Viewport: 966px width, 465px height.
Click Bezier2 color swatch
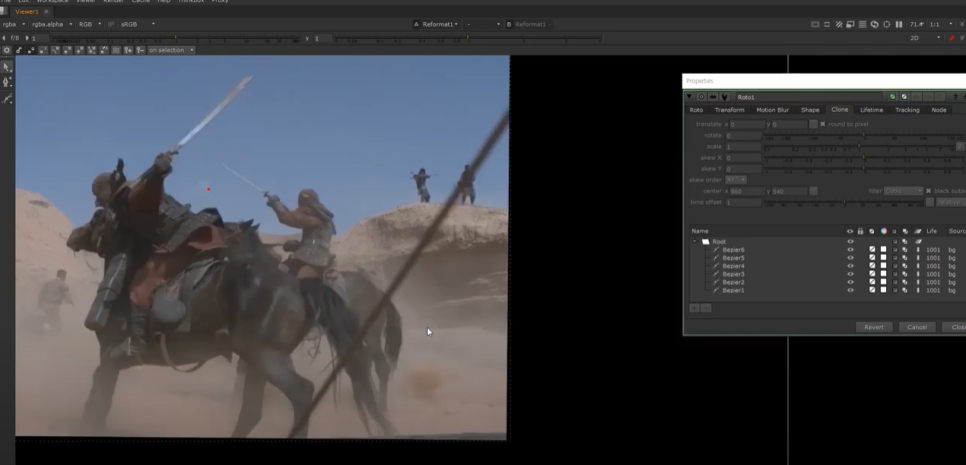(x=883, y=281)
